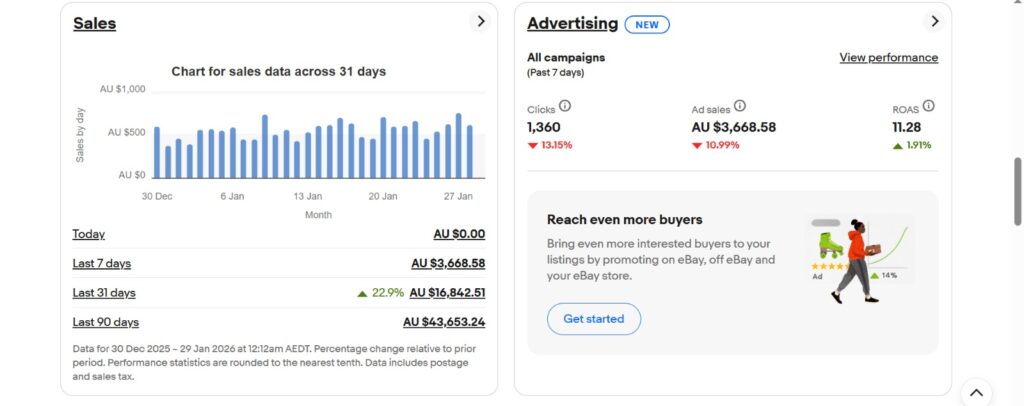Open the Sales heading link

tap(94, 23)
